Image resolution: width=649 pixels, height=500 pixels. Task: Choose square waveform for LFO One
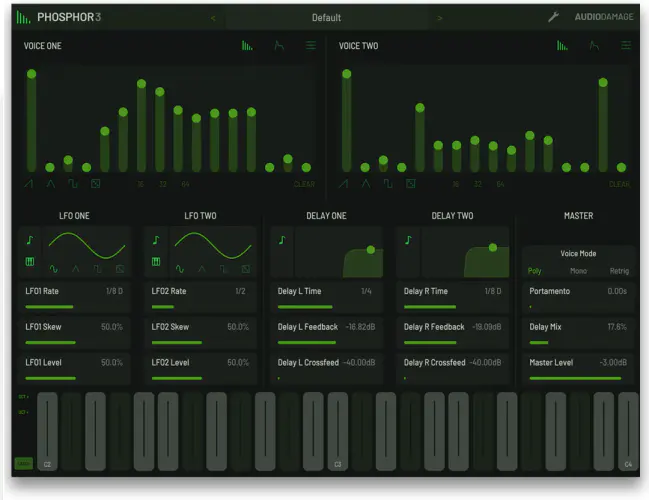click(x=98, y=269)
